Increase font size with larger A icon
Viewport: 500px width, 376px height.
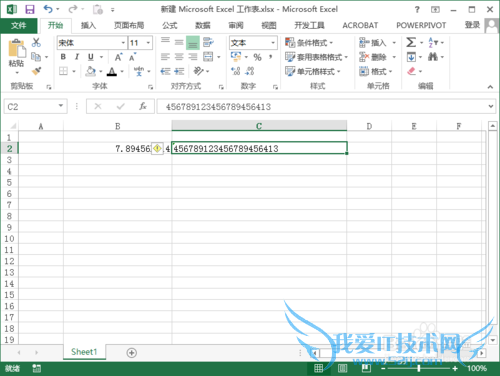[118, 57]
